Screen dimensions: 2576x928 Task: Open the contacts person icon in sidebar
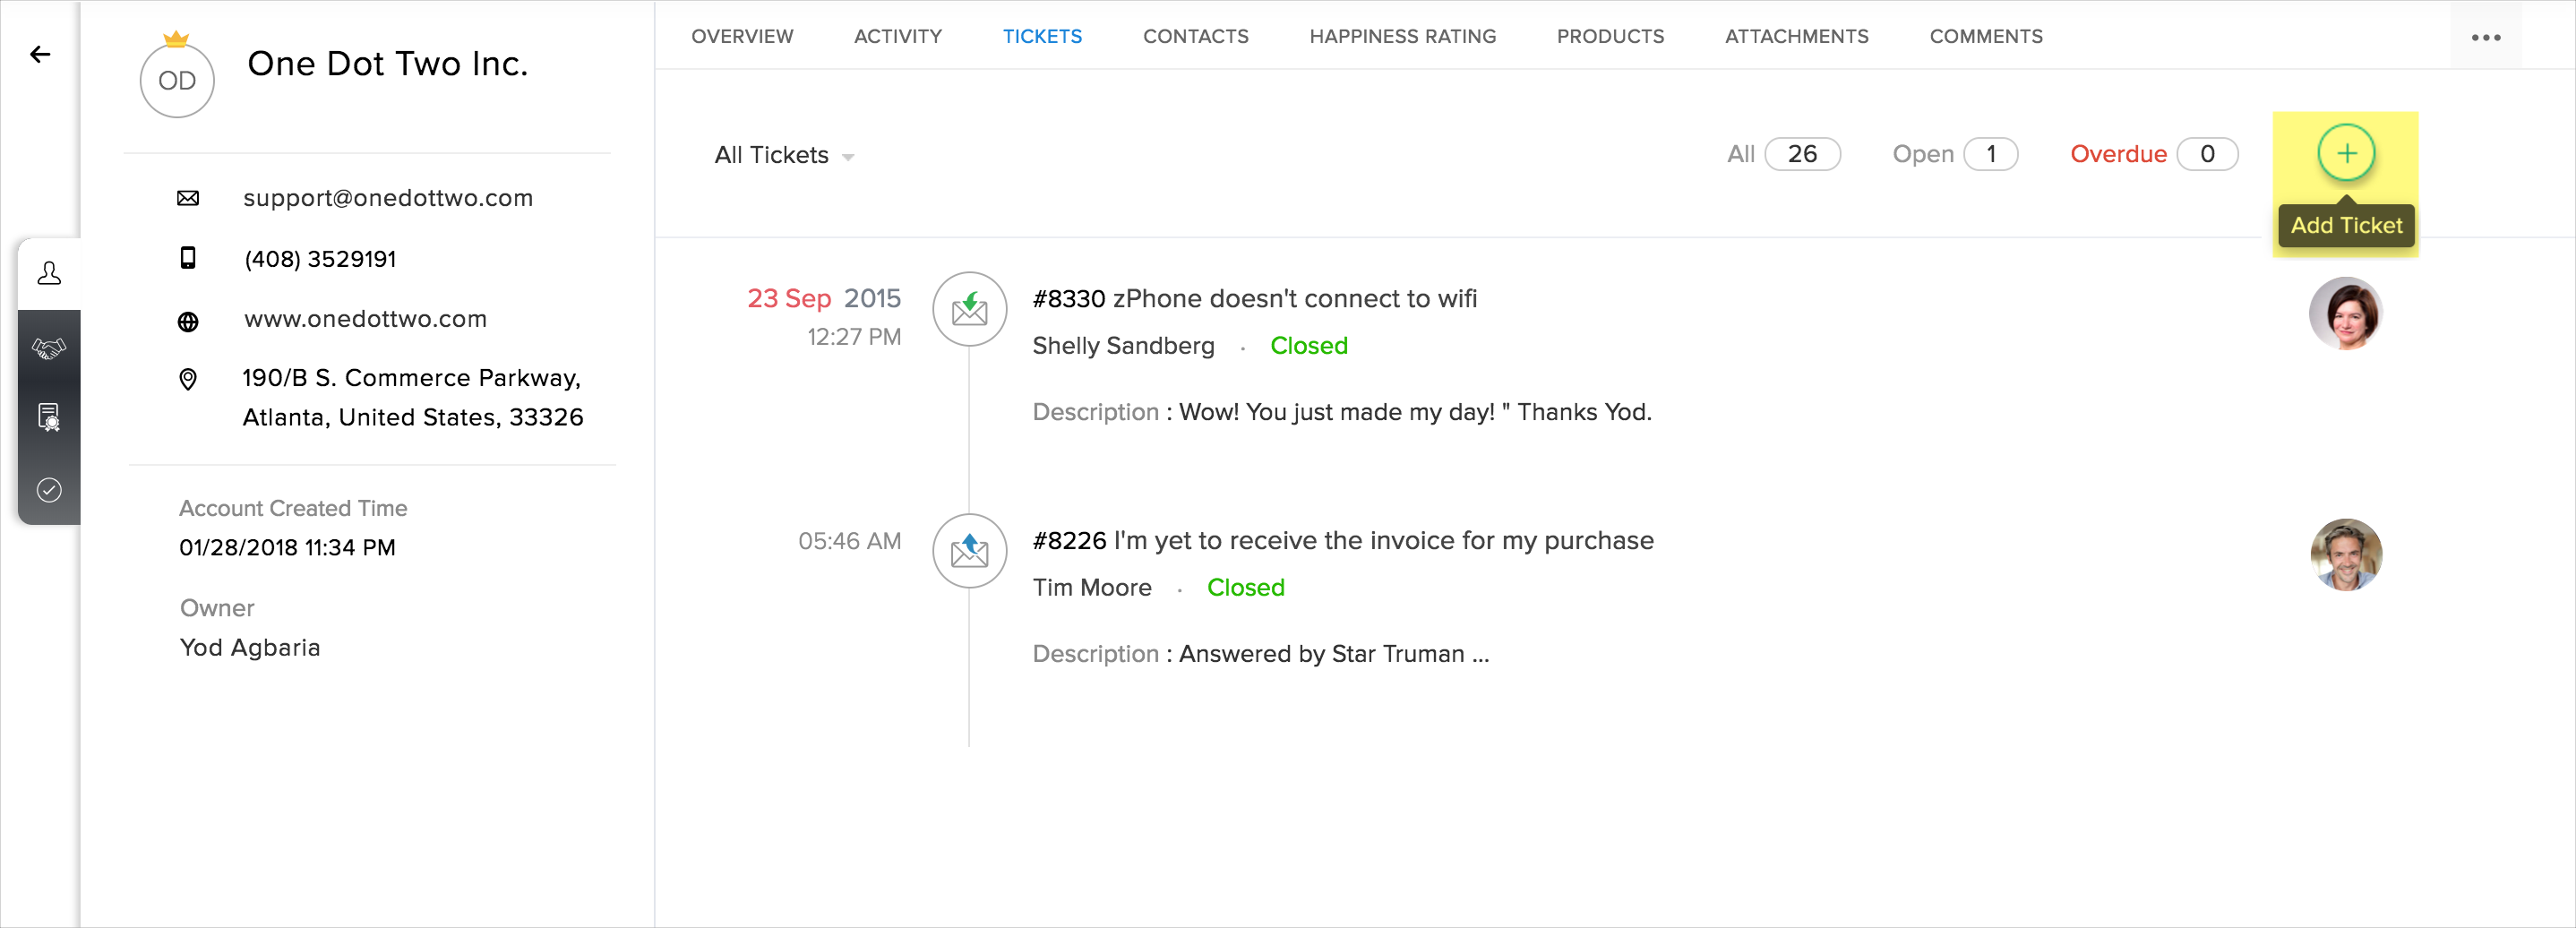tap(49, 273)
